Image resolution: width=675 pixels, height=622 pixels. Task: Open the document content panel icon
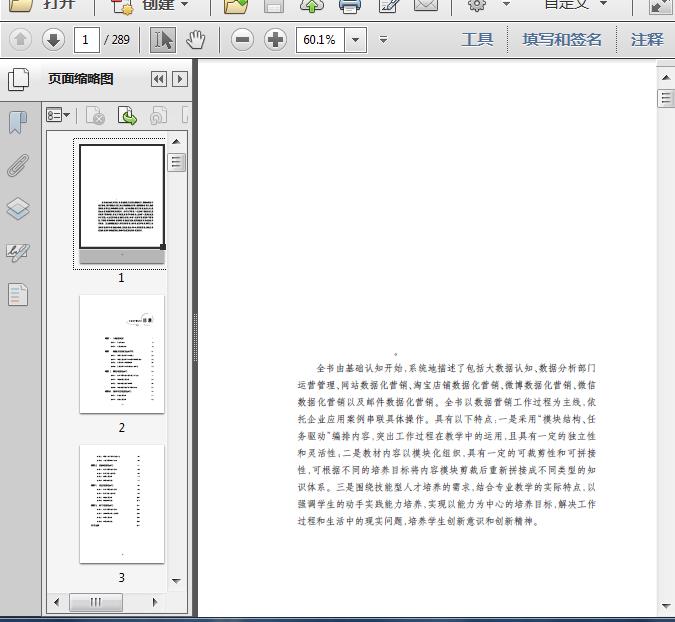tap(18, 295)
